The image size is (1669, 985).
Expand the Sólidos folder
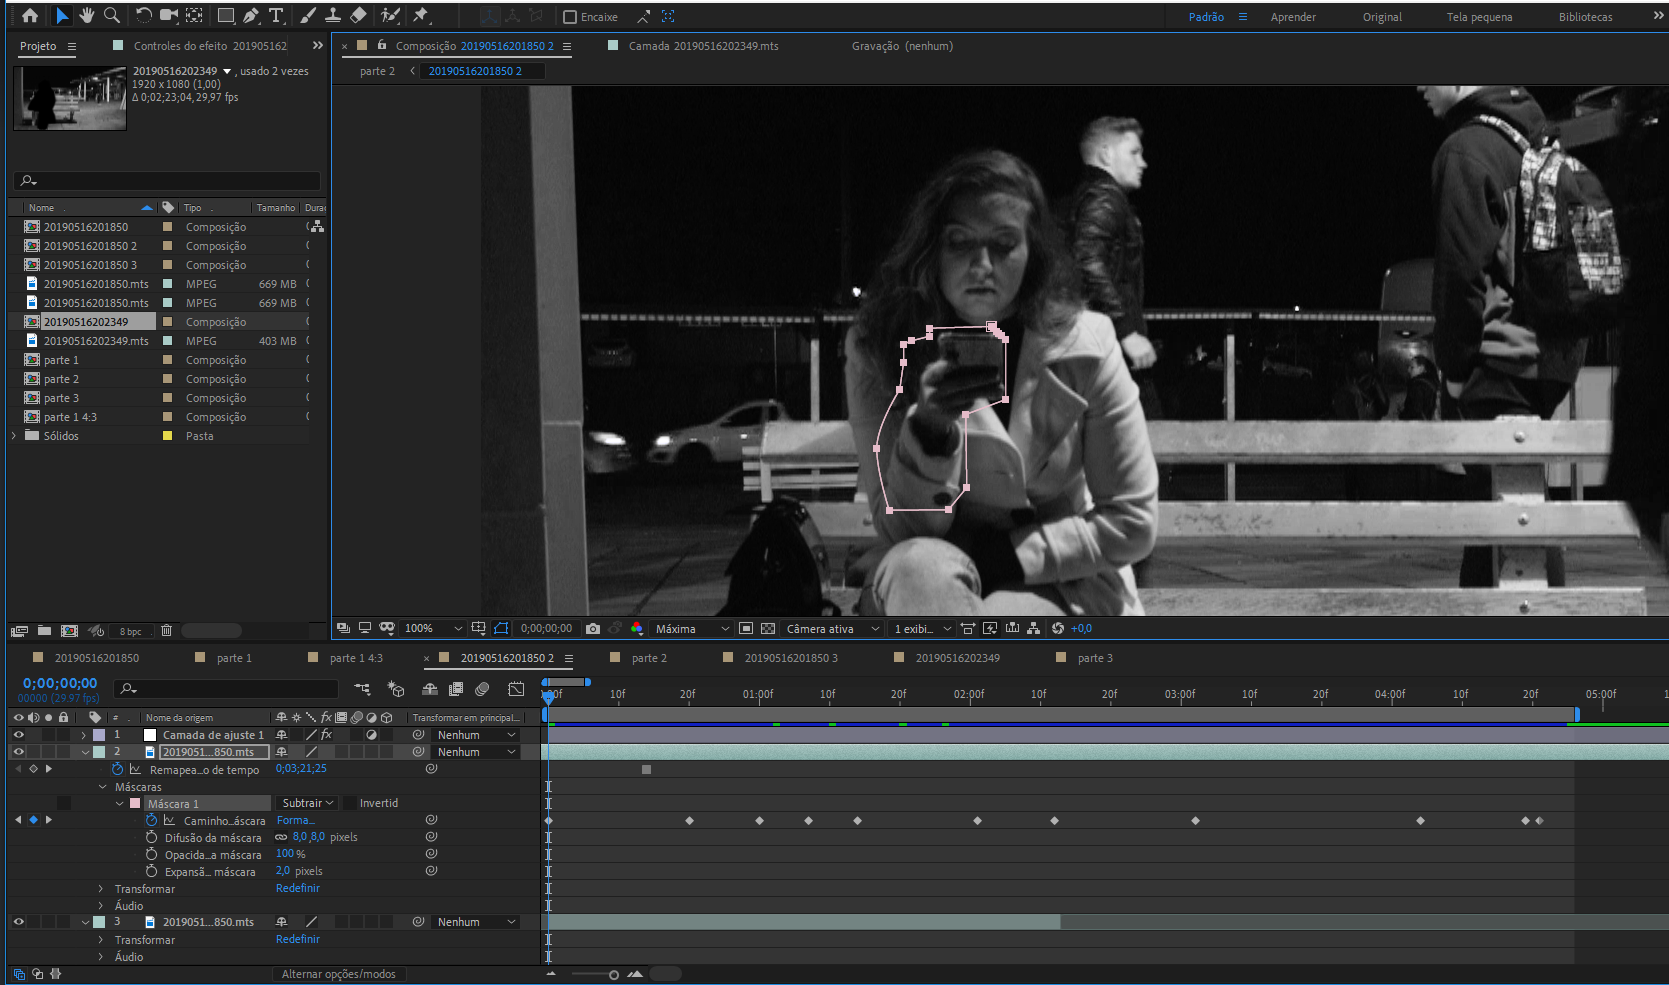pos(14,436)
